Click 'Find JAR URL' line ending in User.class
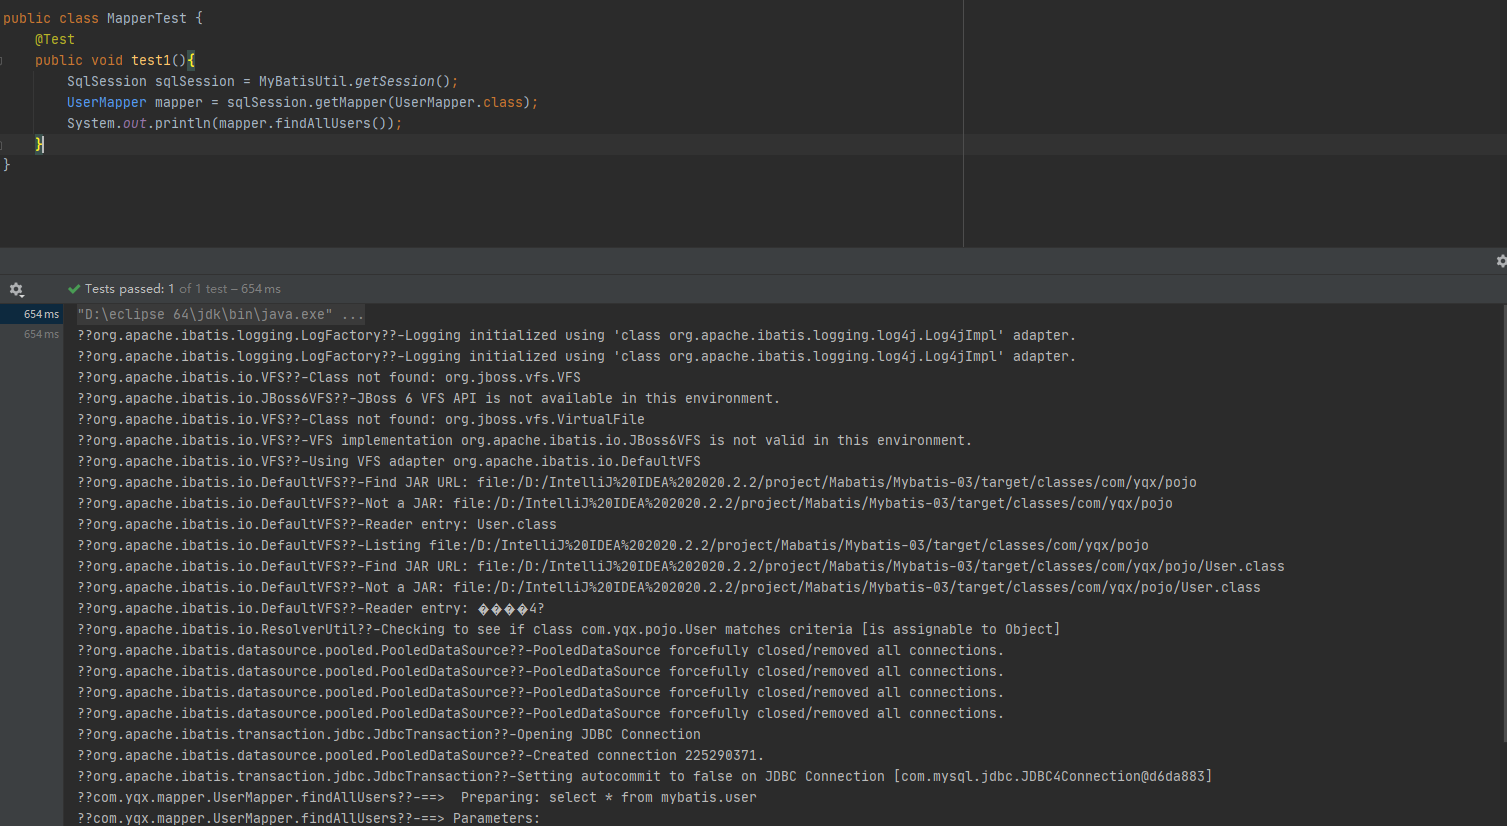Screen dimensions: 1507x826 coord(681,566)
